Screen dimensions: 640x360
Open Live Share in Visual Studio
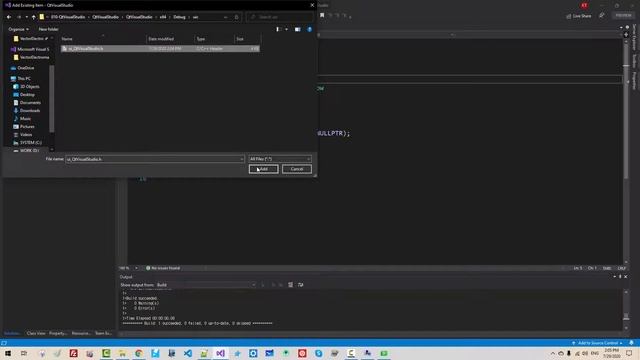579,16
